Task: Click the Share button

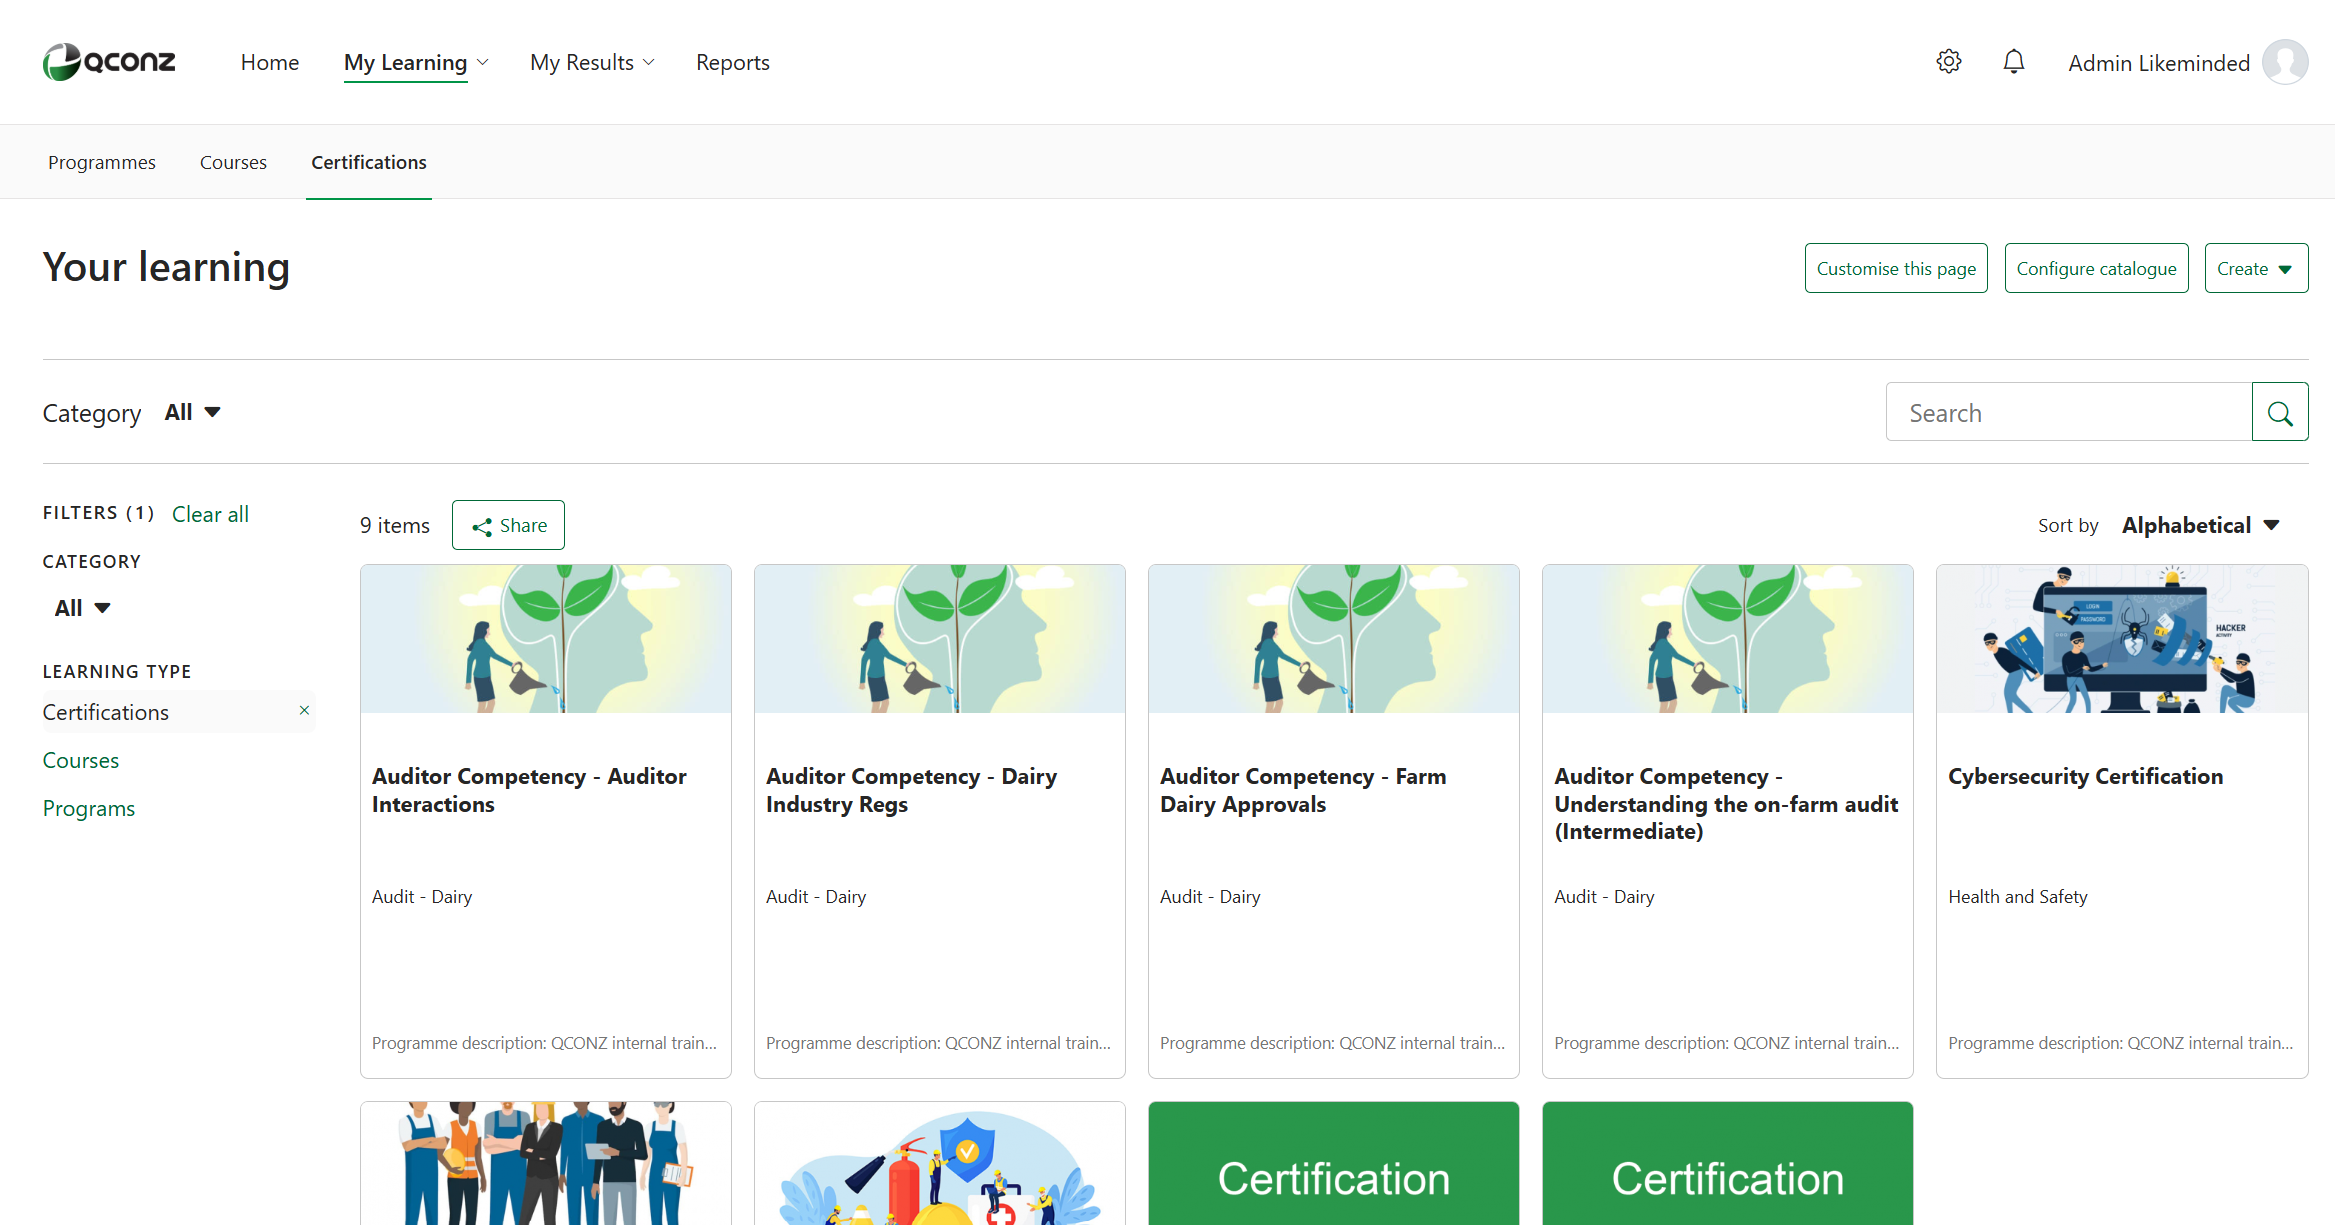Action: click(x=508, y=525)
